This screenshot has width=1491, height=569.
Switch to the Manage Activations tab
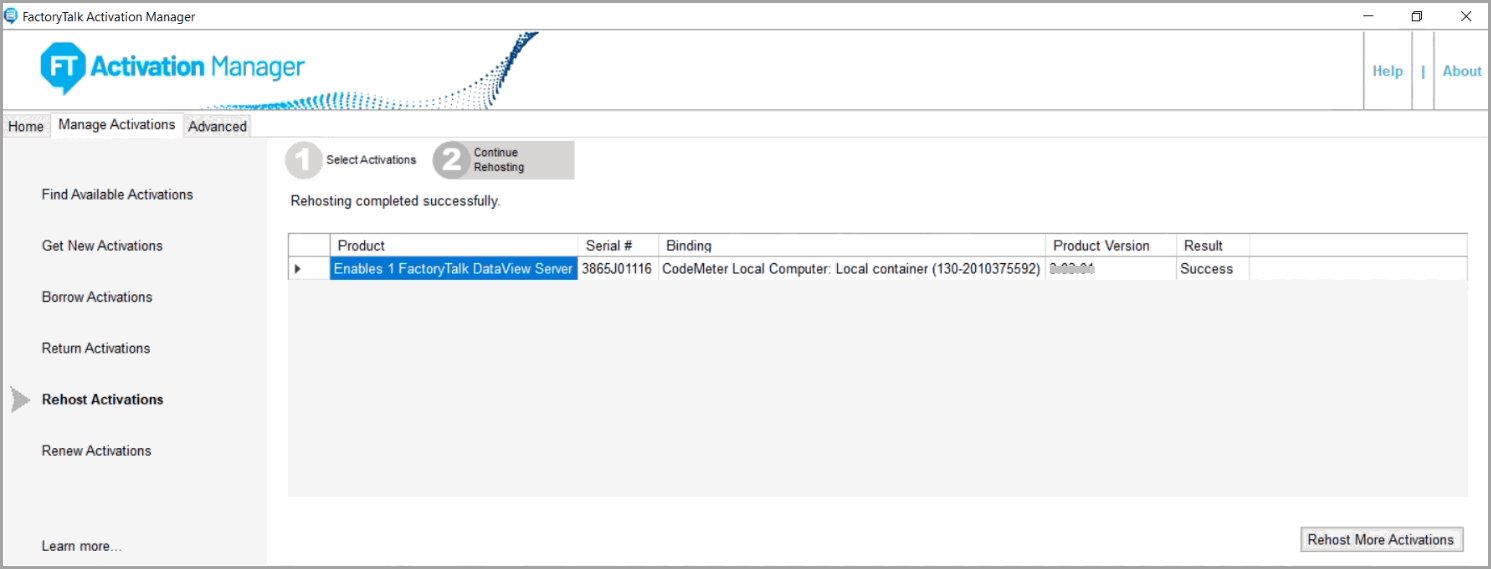point(117,125)
